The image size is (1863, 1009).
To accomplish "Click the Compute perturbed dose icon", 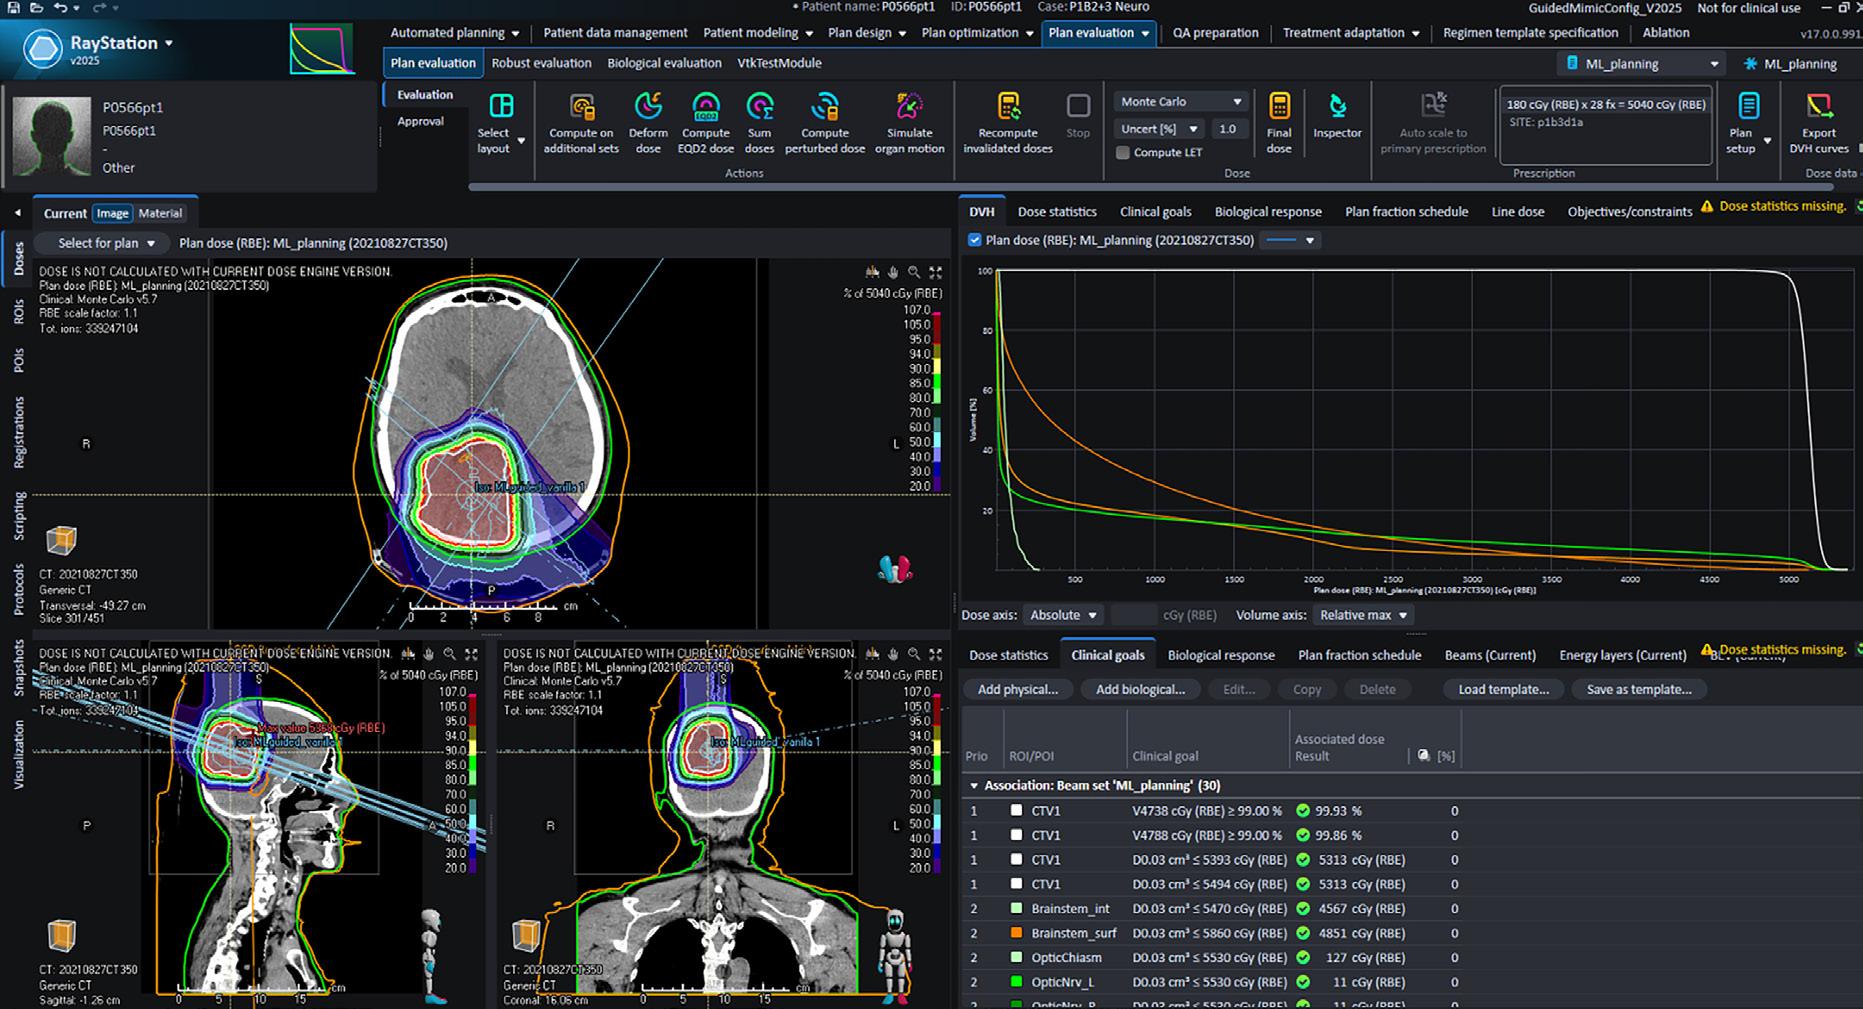I will (824, 108).
